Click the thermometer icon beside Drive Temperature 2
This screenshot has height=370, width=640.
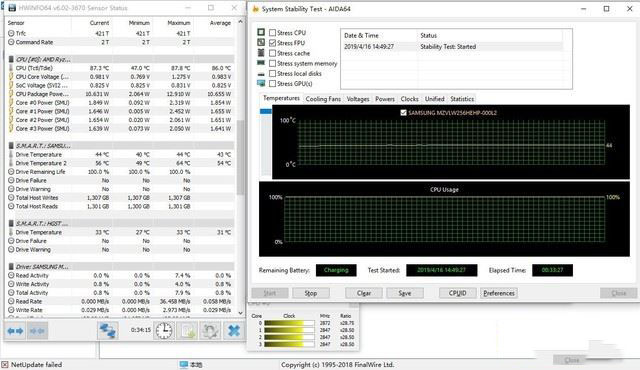[x=11, y=163]
